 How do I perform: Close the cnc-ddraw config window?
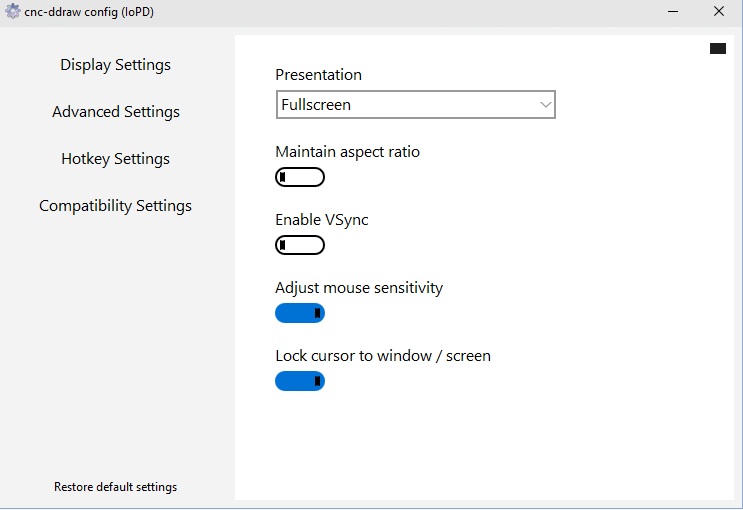point(718,12)
